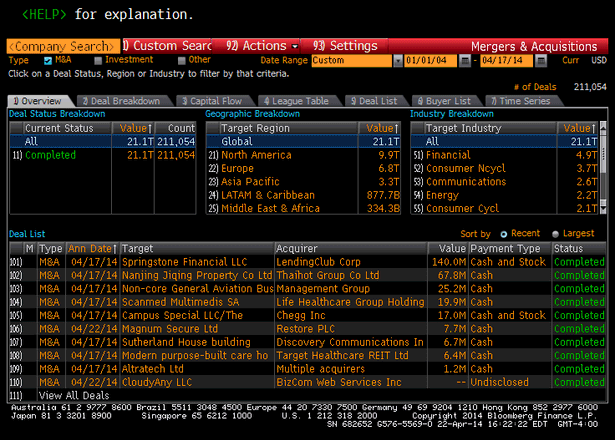Filter by Financial industry
Screen dimensions: 615x440
tap(448, 155)
